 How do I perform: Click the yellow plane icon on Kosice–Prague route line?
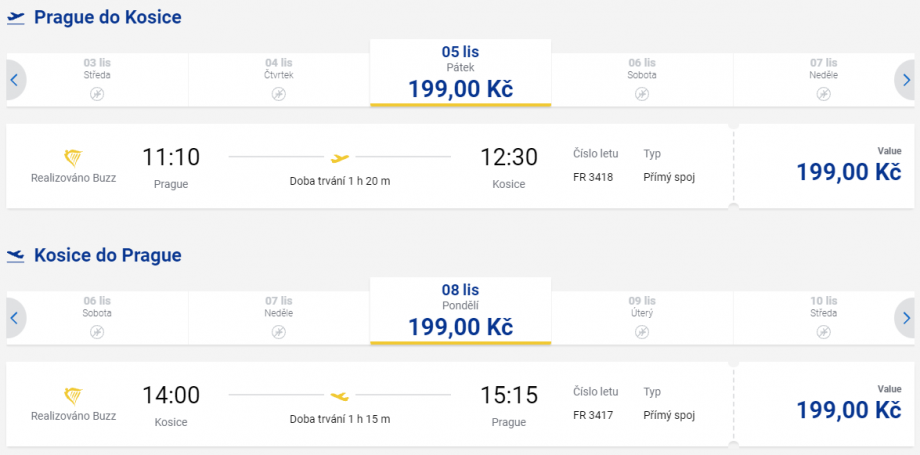click(340, 396)
